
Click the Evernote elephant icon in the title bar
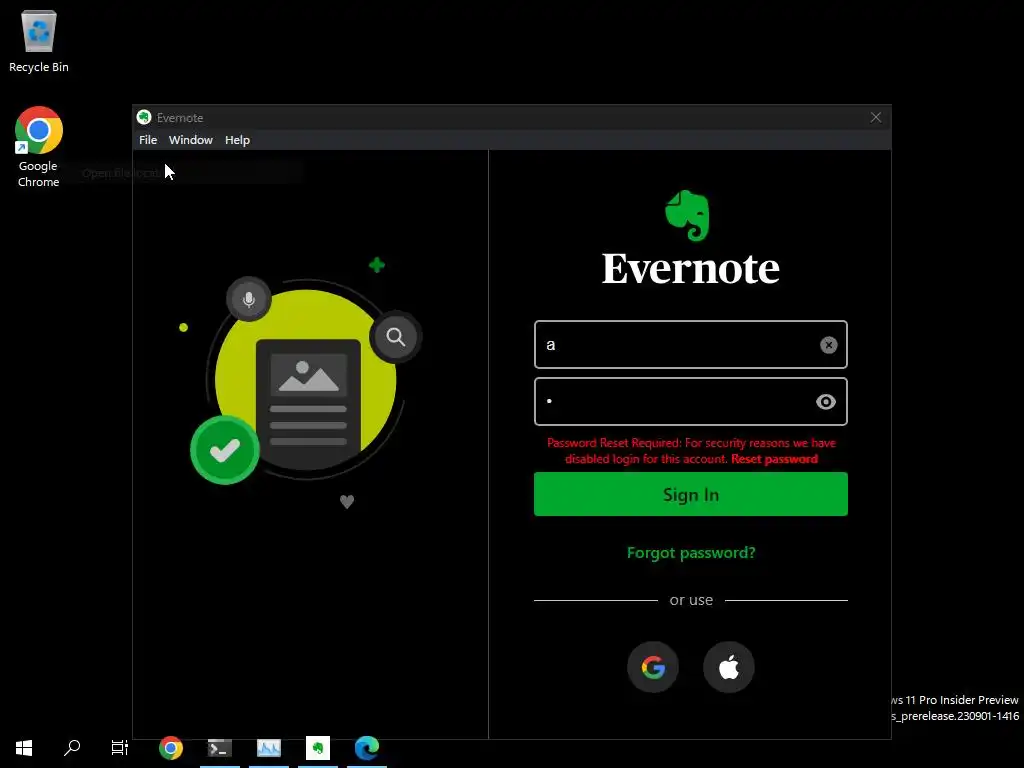(x=144, y=118)
